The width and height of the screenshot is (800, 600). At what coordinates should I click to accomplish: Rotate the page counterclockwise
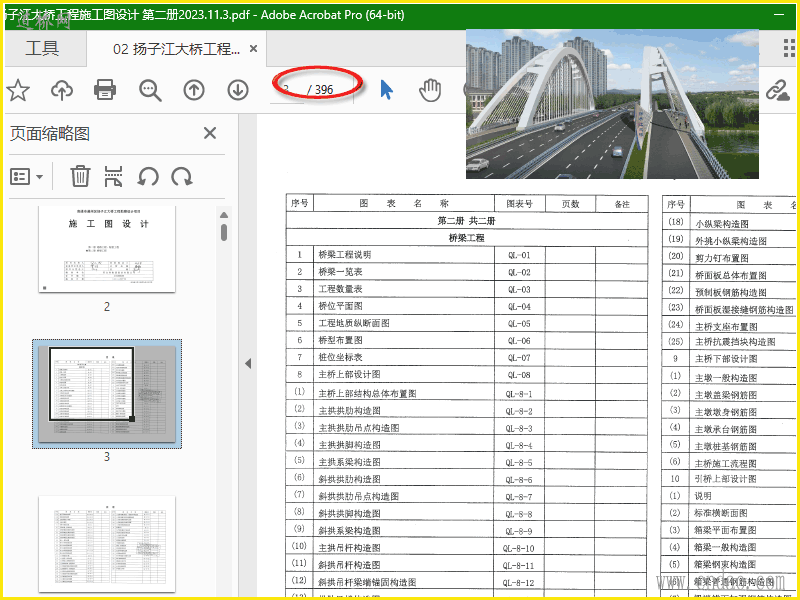pyautogui.click(x=148, y=177)
